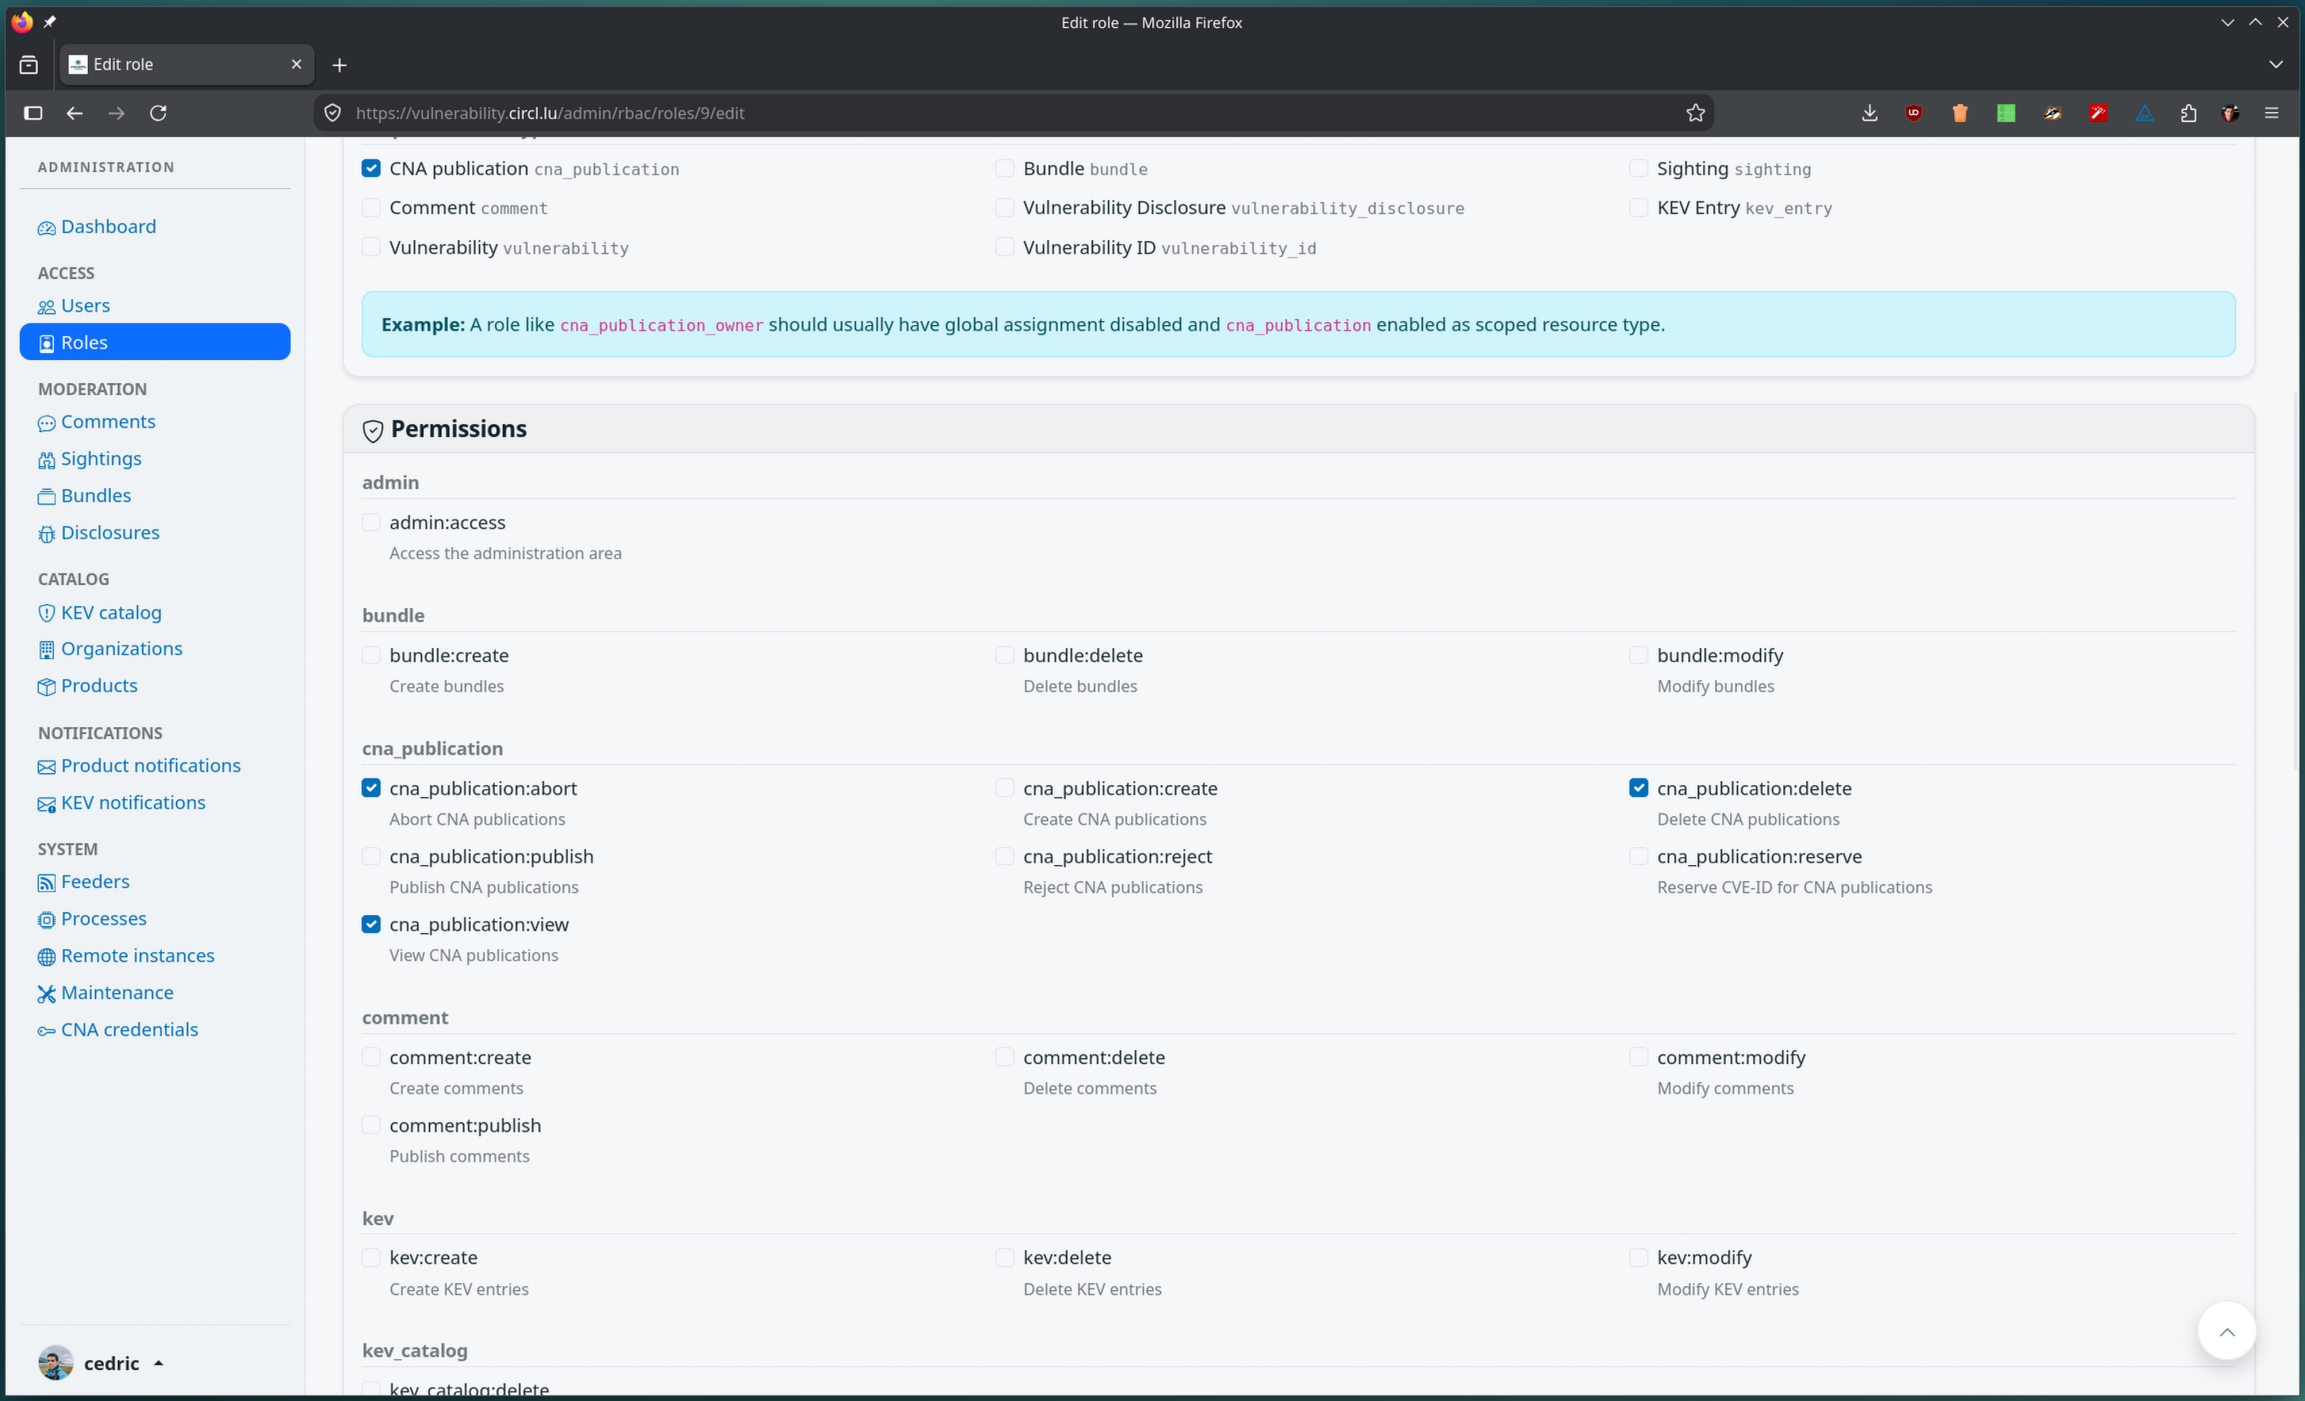Navigate to Remote instances

[x=137, y=956]
